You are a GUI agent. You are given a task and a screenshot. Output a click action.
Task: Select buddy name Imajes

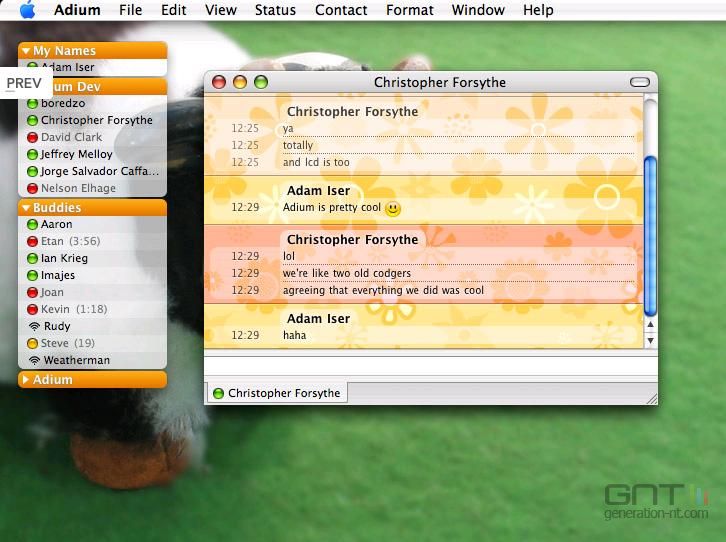pos(58,275)
